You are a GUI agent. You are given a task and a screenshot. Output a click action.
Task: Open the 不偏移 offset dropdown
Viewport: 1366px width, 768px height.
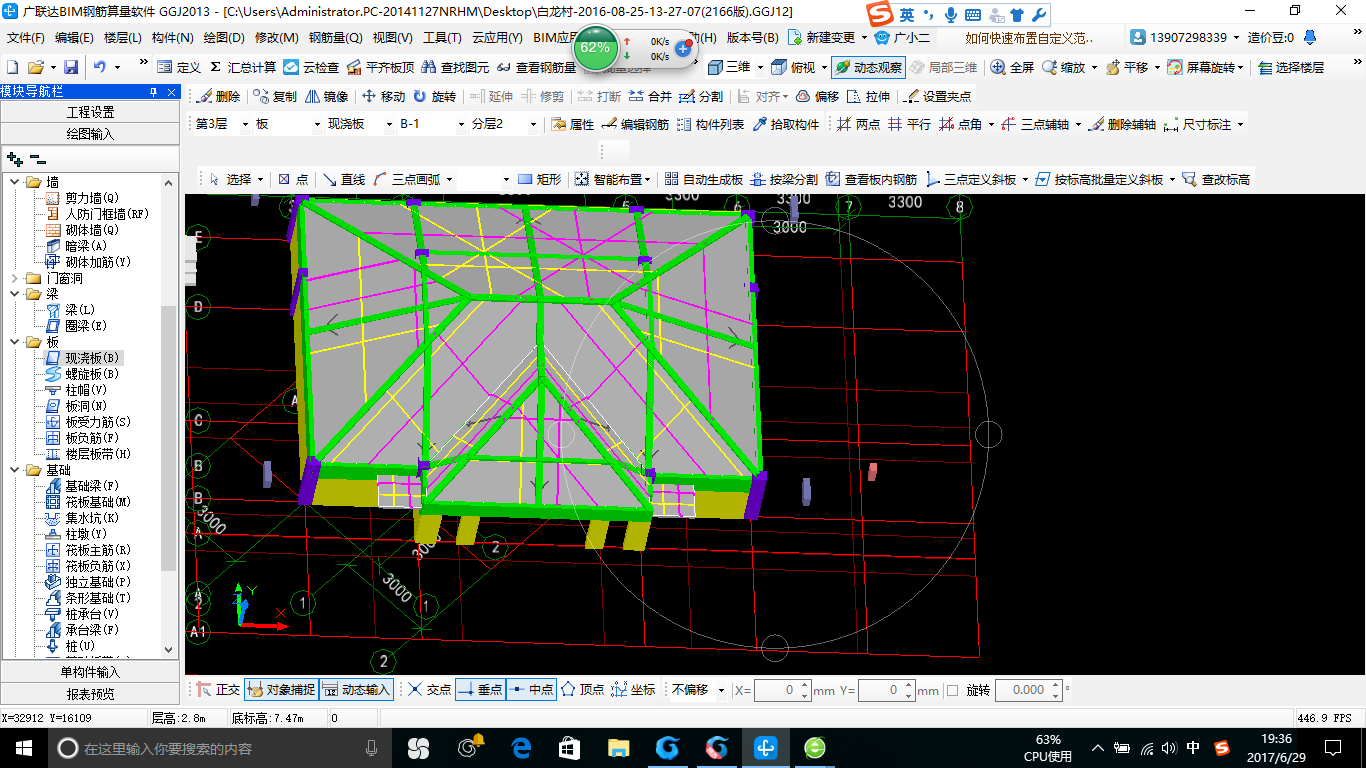pyautogui.click(x=721, y=690)
